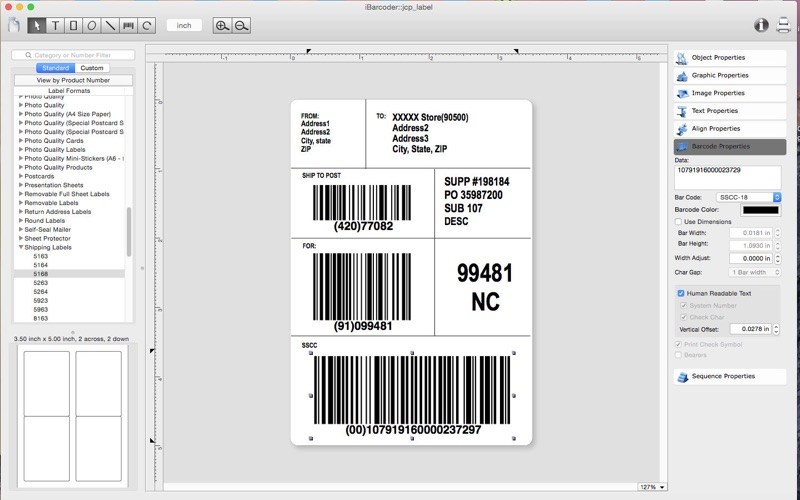Switch to the Custom tab
Screen dimensions: 800x500
click(x=91, y=68)
